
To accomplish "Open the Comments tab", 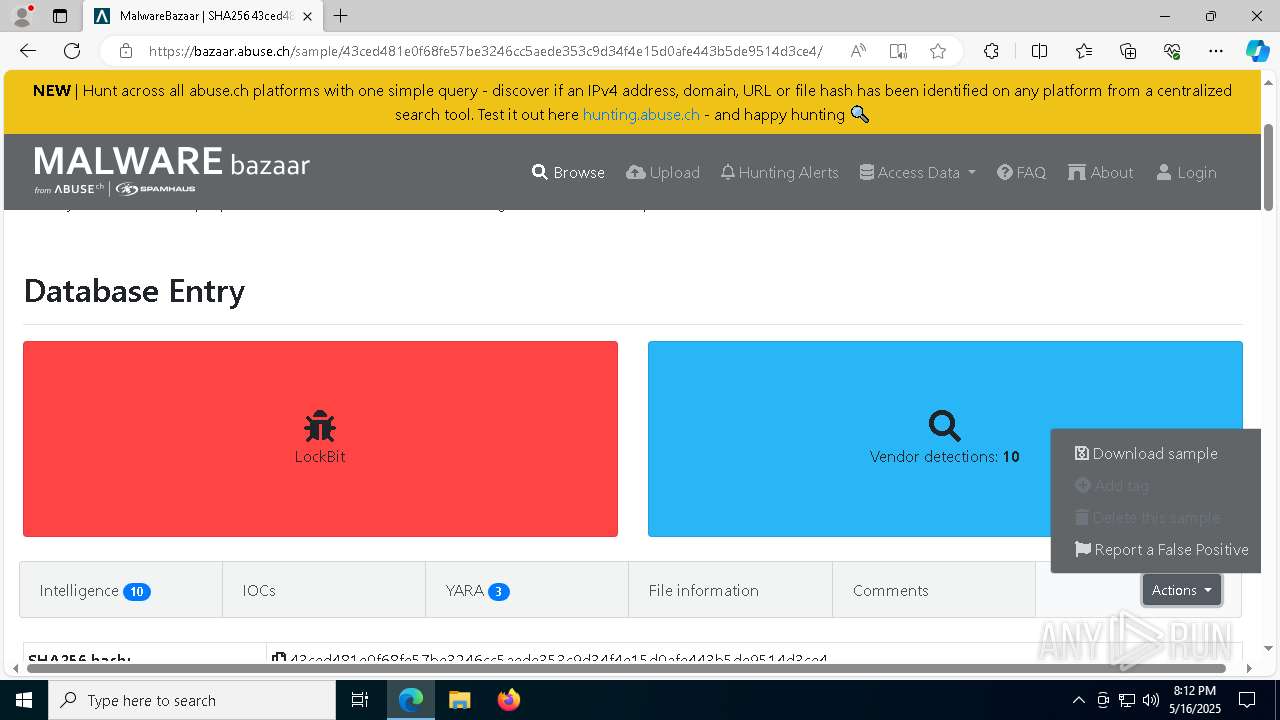I will (x=934, y=590).
